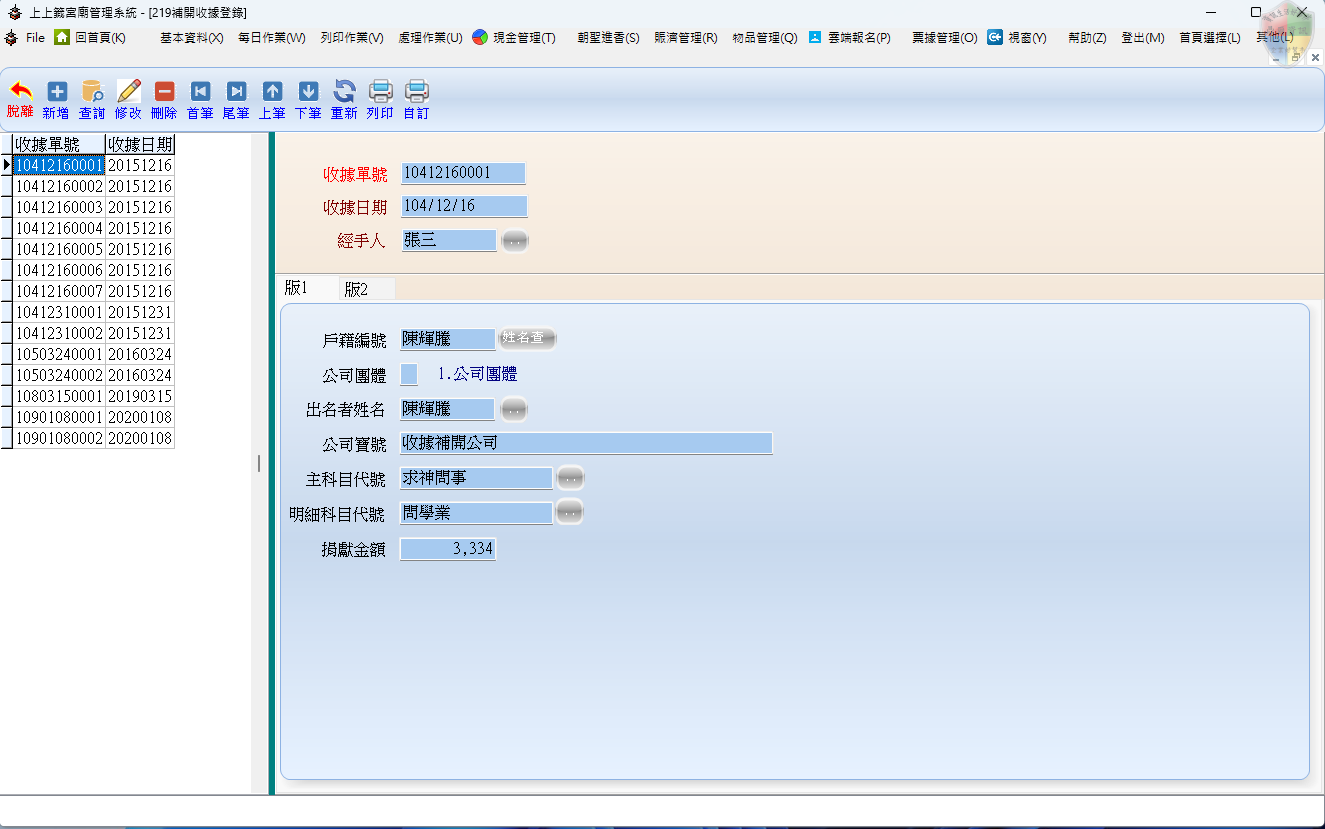Go to previous record with 上筆
Viewport: 1325px width, 829px height.
pos(272,92)
